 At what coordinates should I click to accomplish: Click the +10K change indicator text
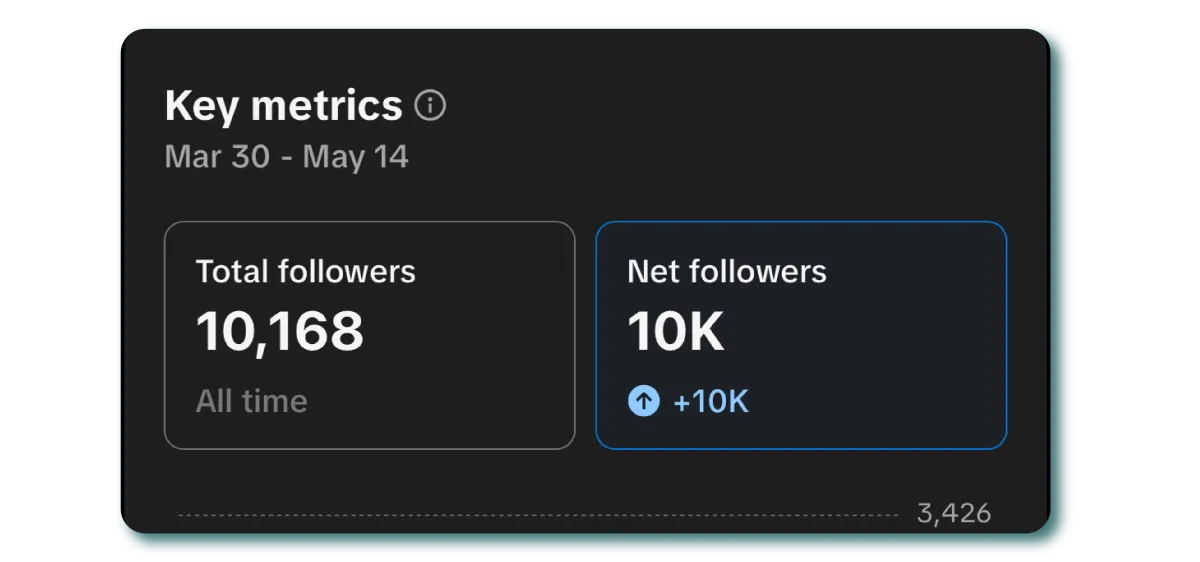(711, 402)
